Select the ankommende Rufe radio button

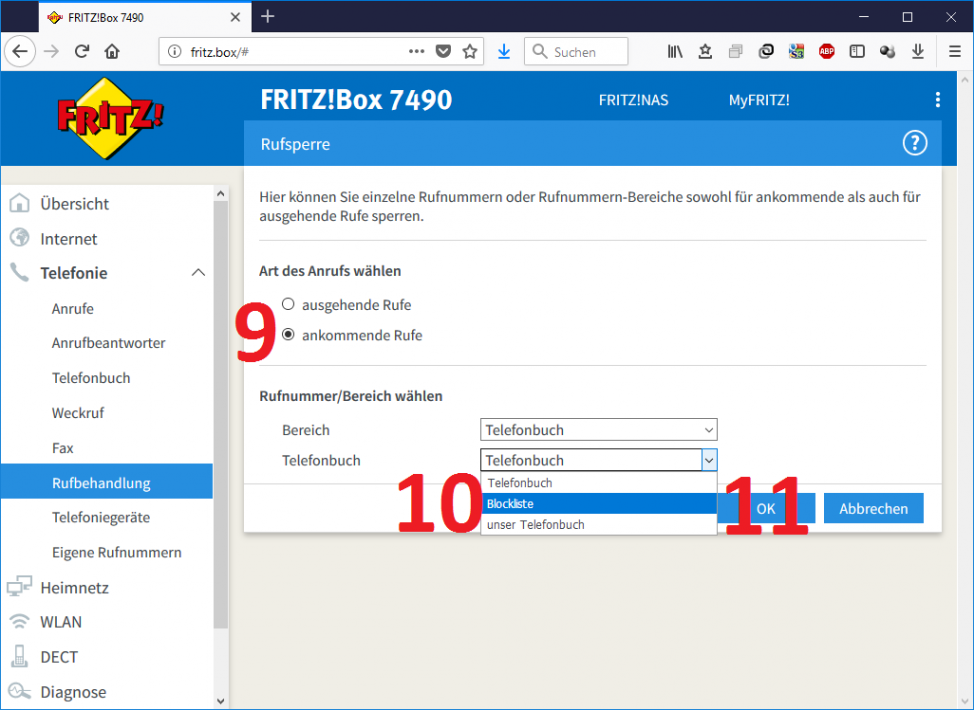tap(289, 335)
